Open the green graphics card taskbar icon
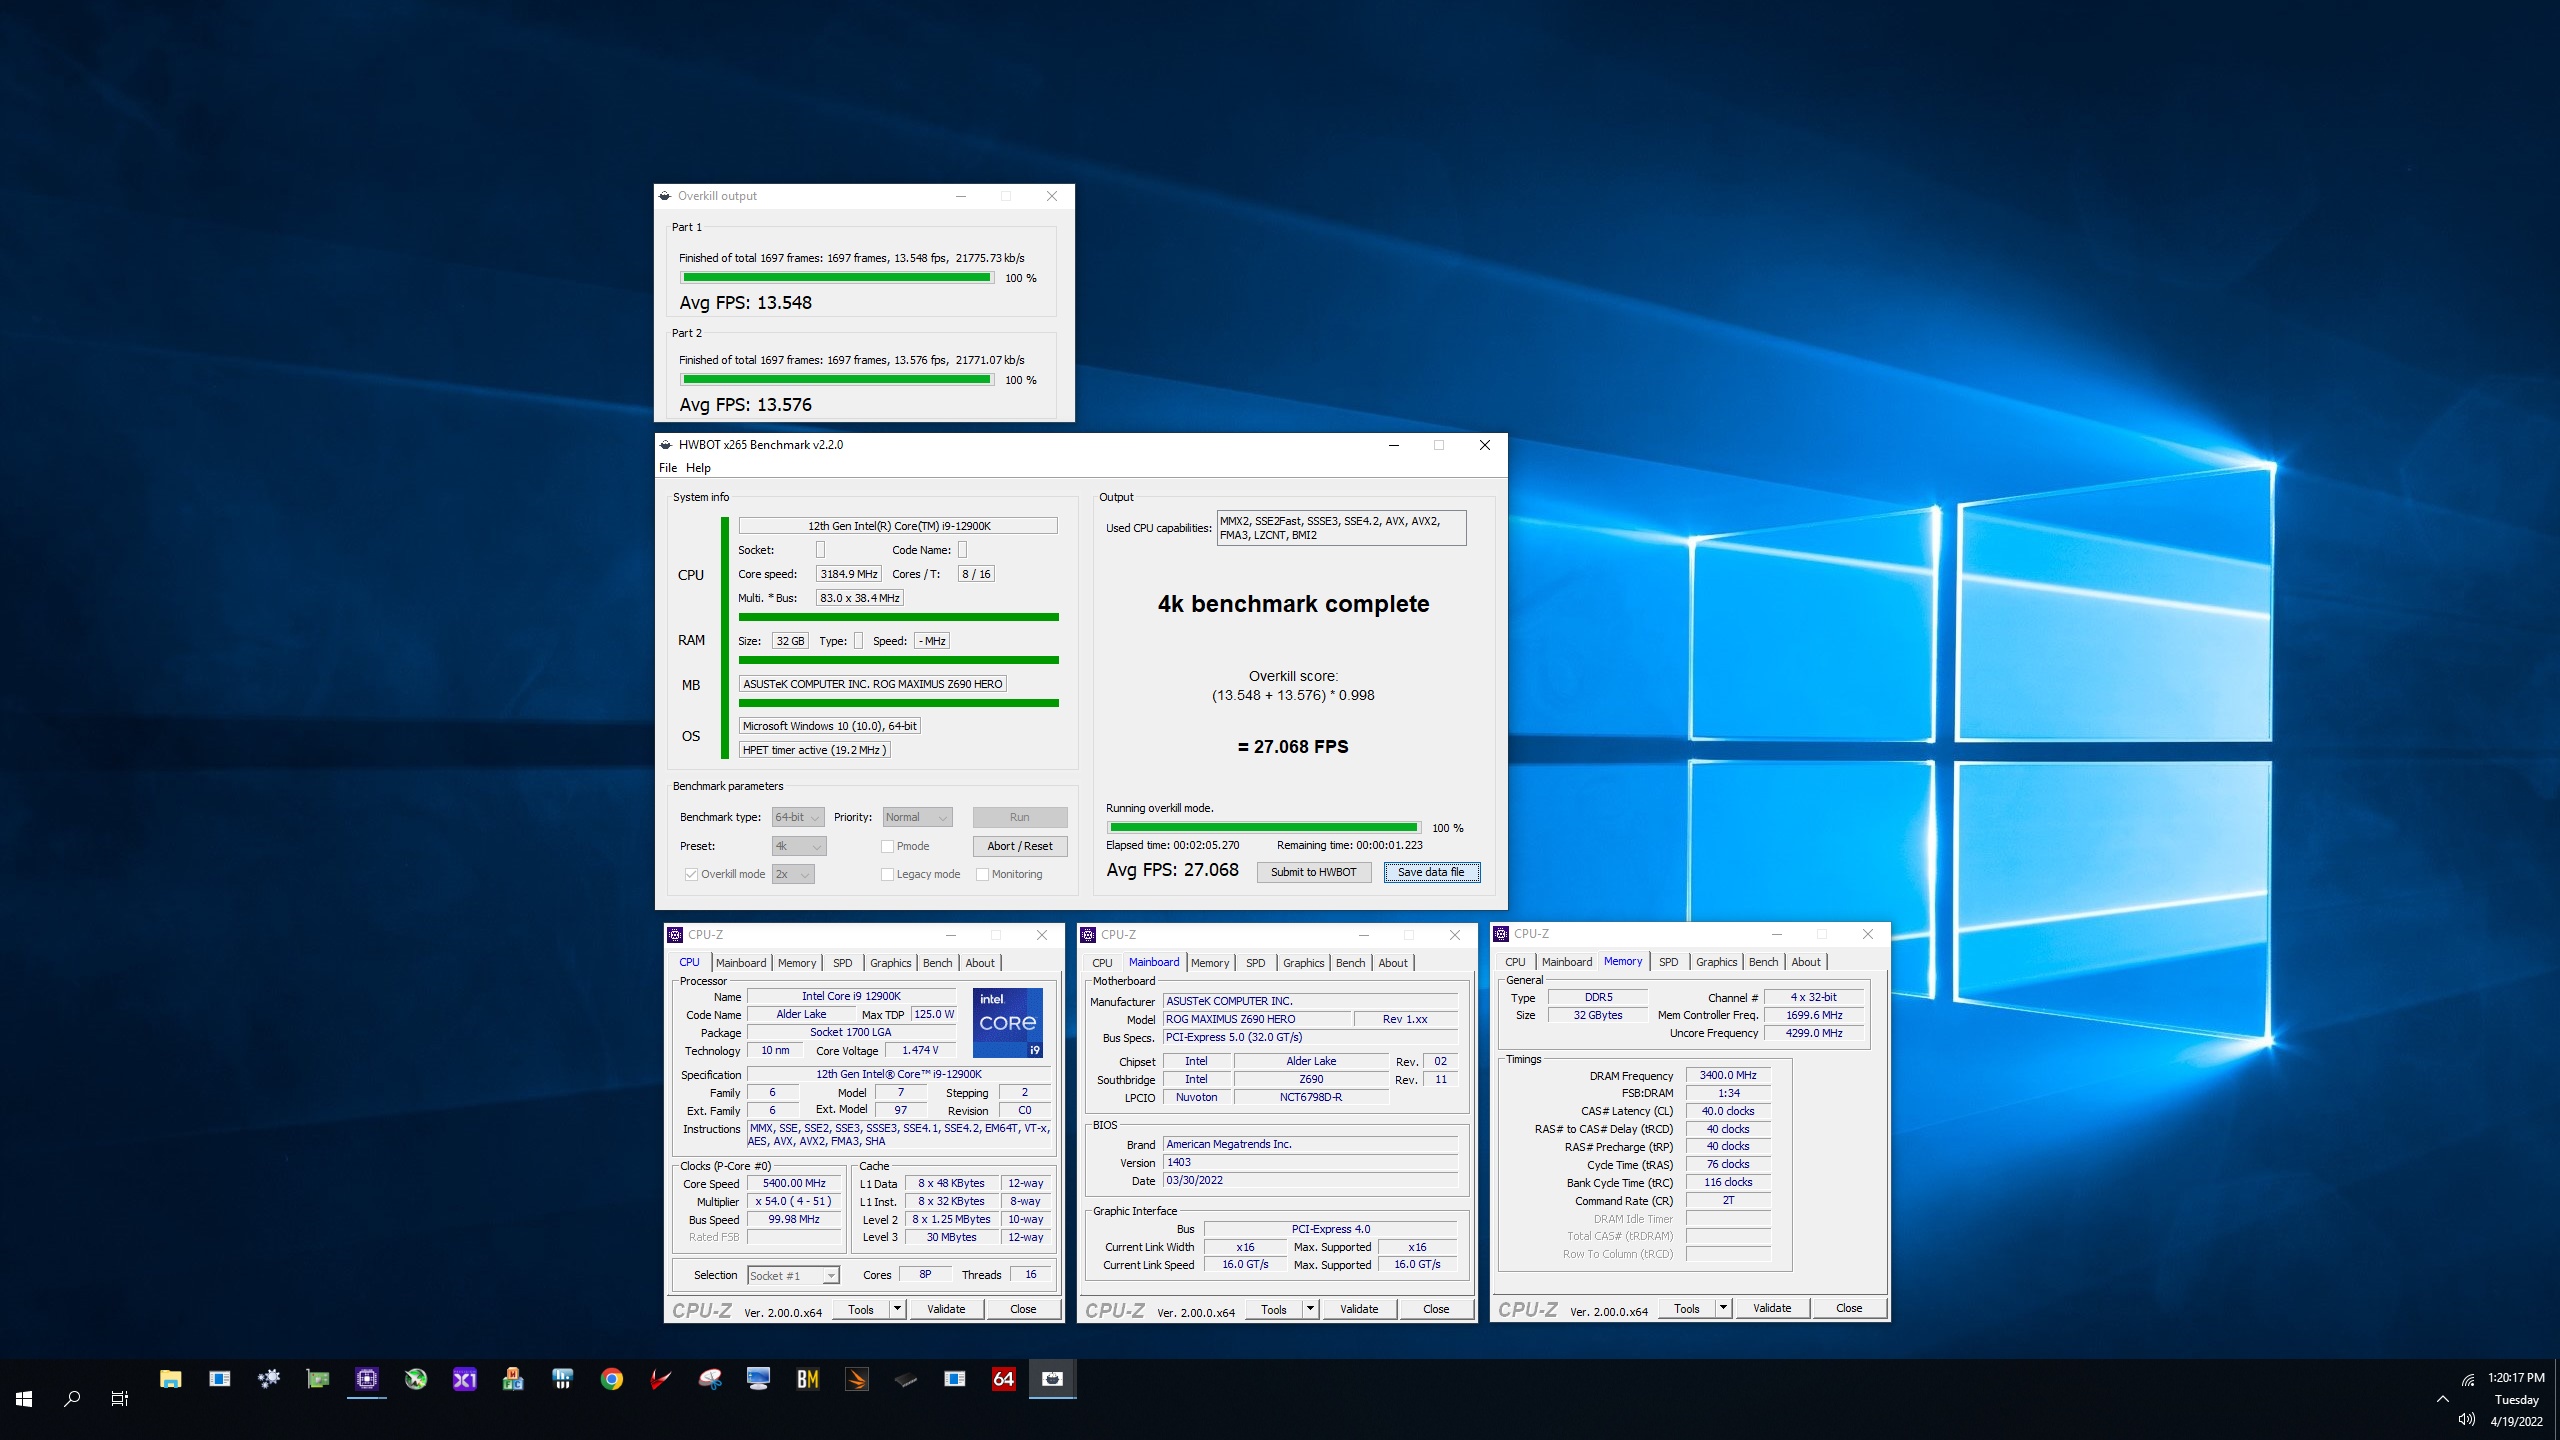Image resolution: width=2560 pixels, height=1440 pixels. pyautogui.click(x=318, y=1379)
